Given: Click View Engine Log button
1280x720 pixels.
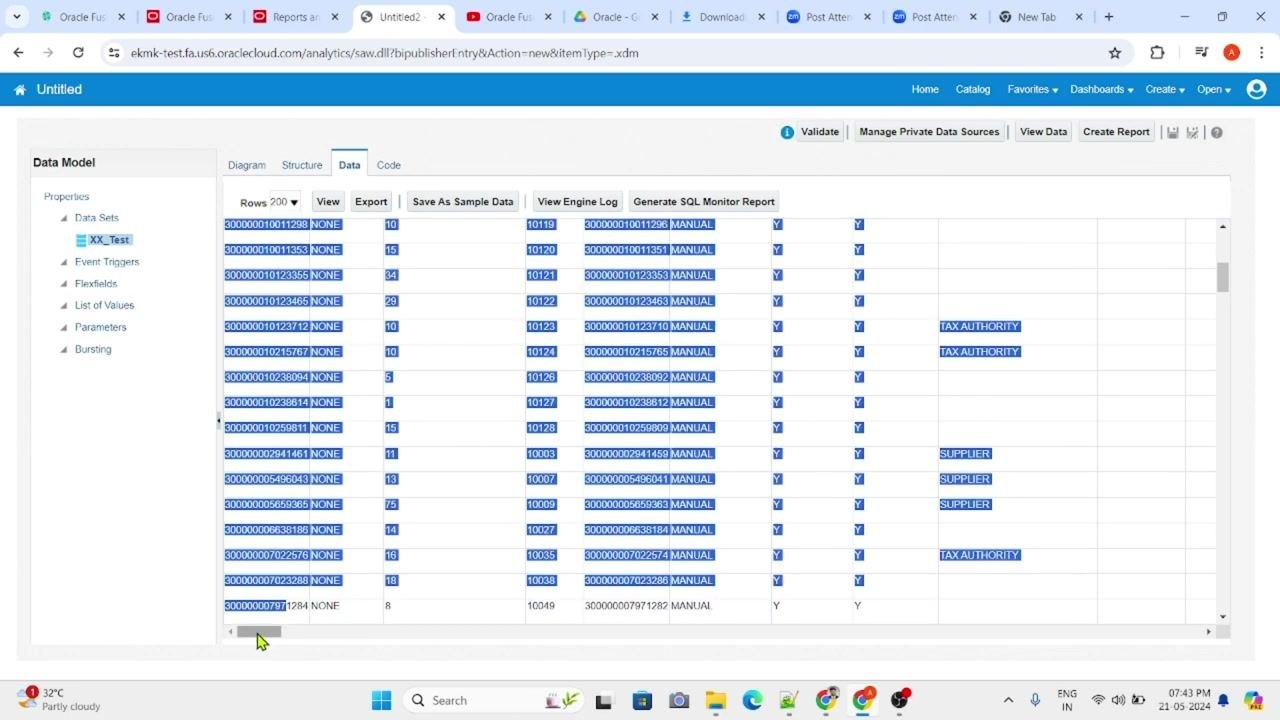Looking at the screenshot, I should point(578,202).
